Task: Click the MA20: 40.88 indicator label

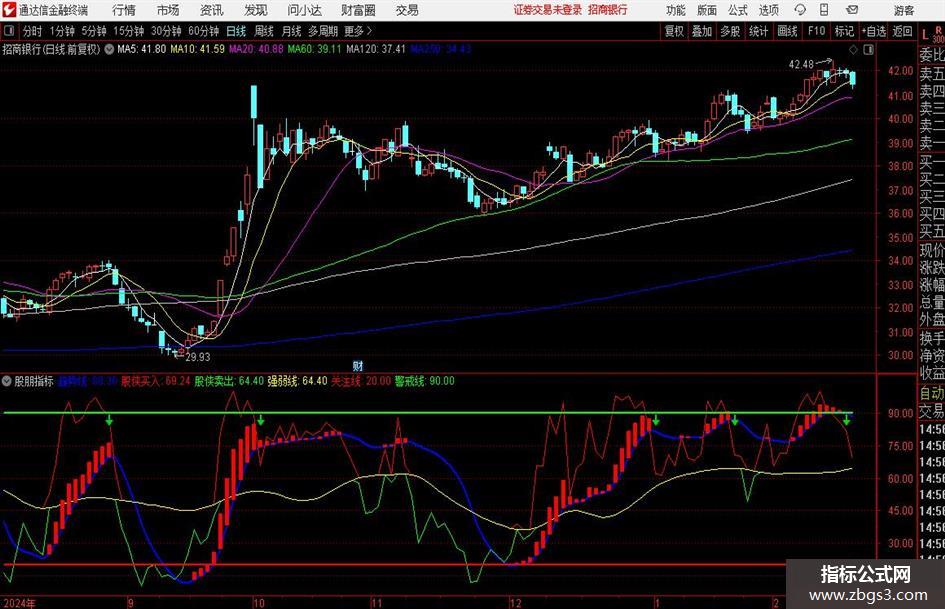Action: 256,49
